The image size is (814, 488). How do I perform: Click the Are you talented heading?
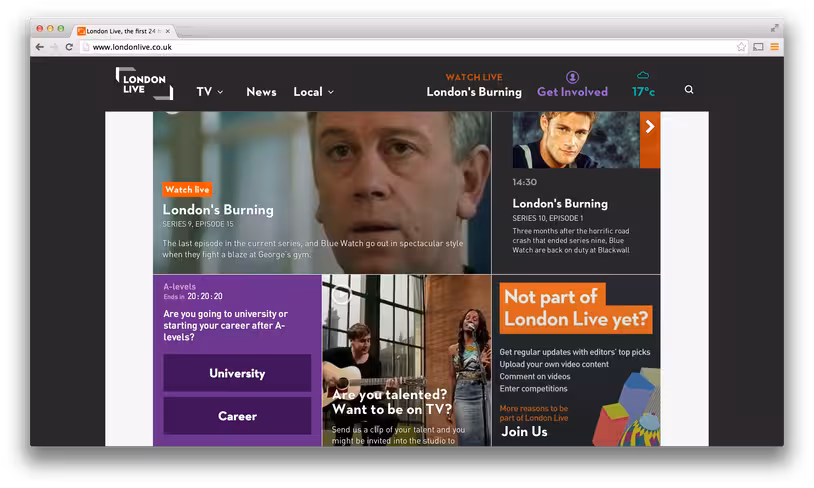392,402
